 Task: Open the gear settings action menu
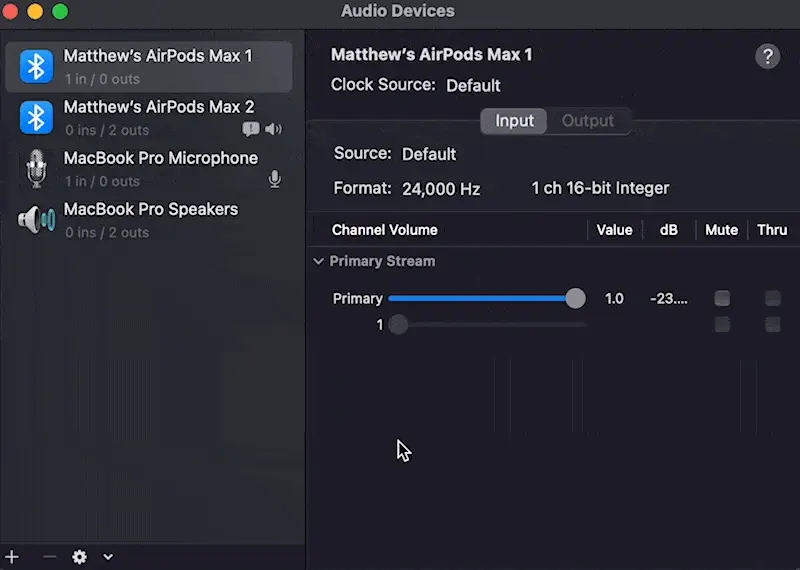click(x=79, y=557)
